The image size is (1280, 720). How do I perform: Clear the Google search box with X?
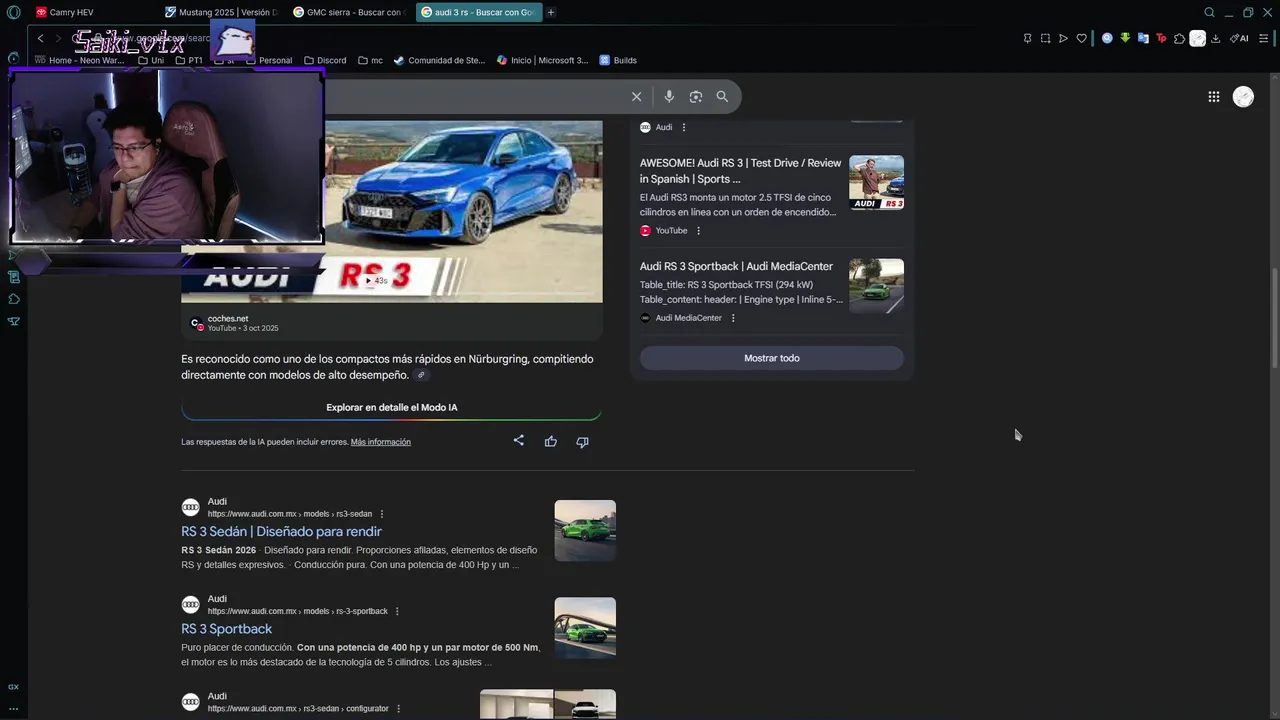click(x=636, y=96)
